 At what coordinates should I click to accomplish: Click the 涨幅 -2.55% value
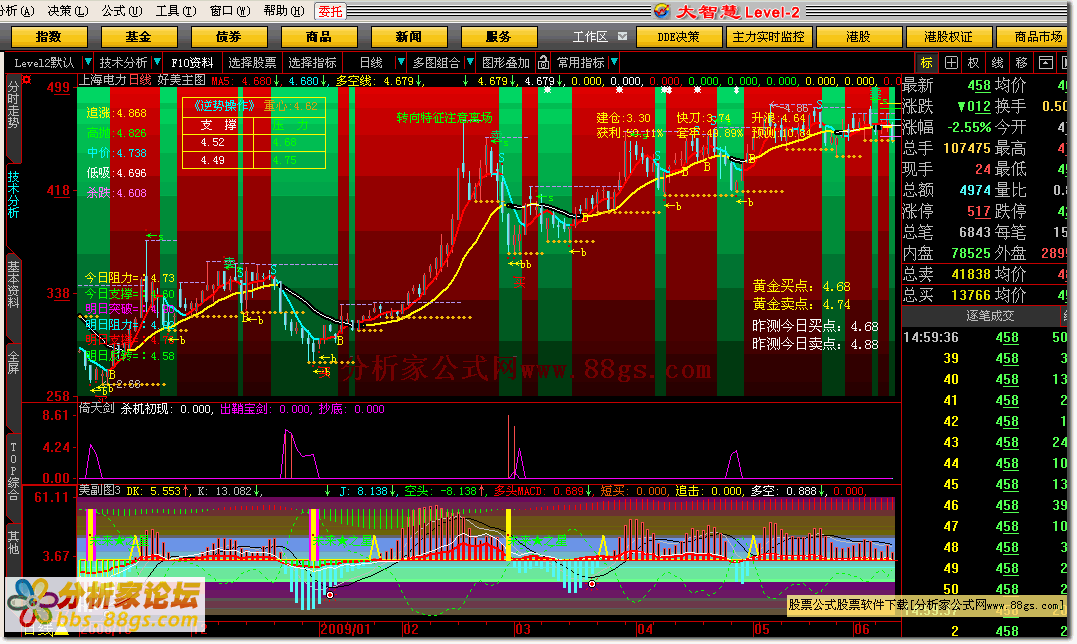pos(969,128)
